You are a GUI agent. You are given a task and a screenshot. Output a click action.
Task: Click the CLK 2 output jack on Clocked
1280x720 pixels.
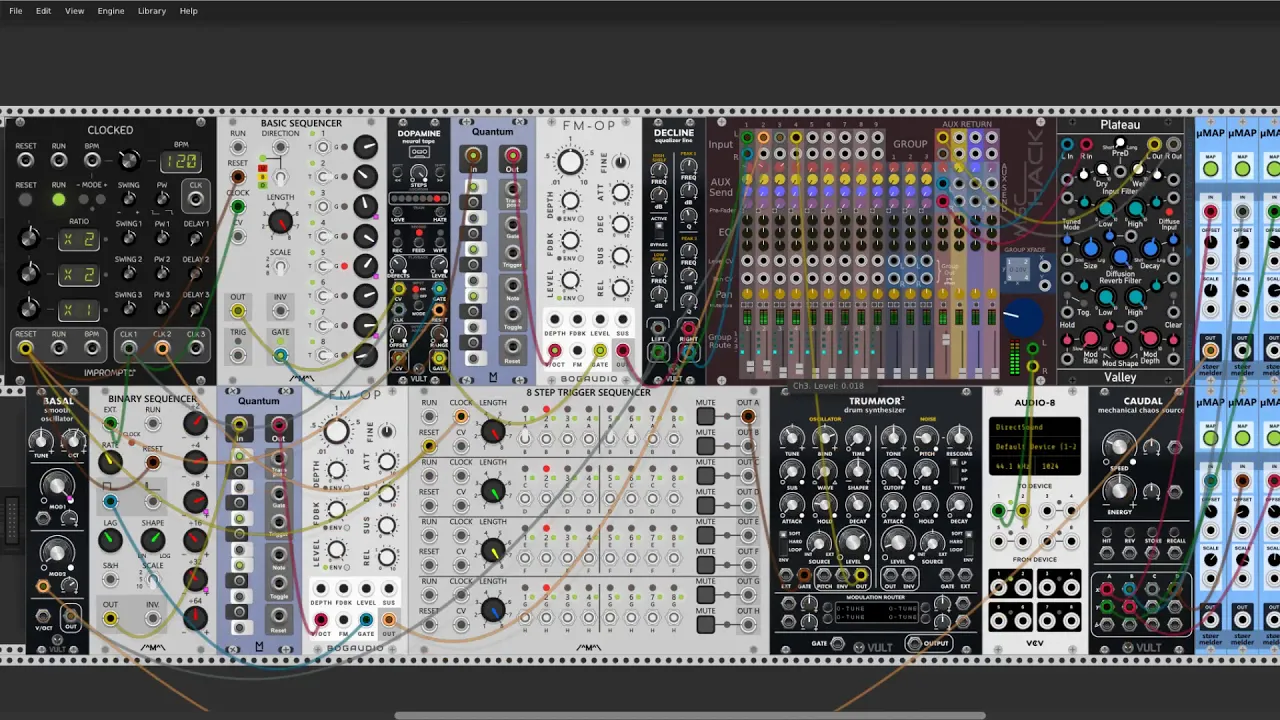tap(162, 348)
